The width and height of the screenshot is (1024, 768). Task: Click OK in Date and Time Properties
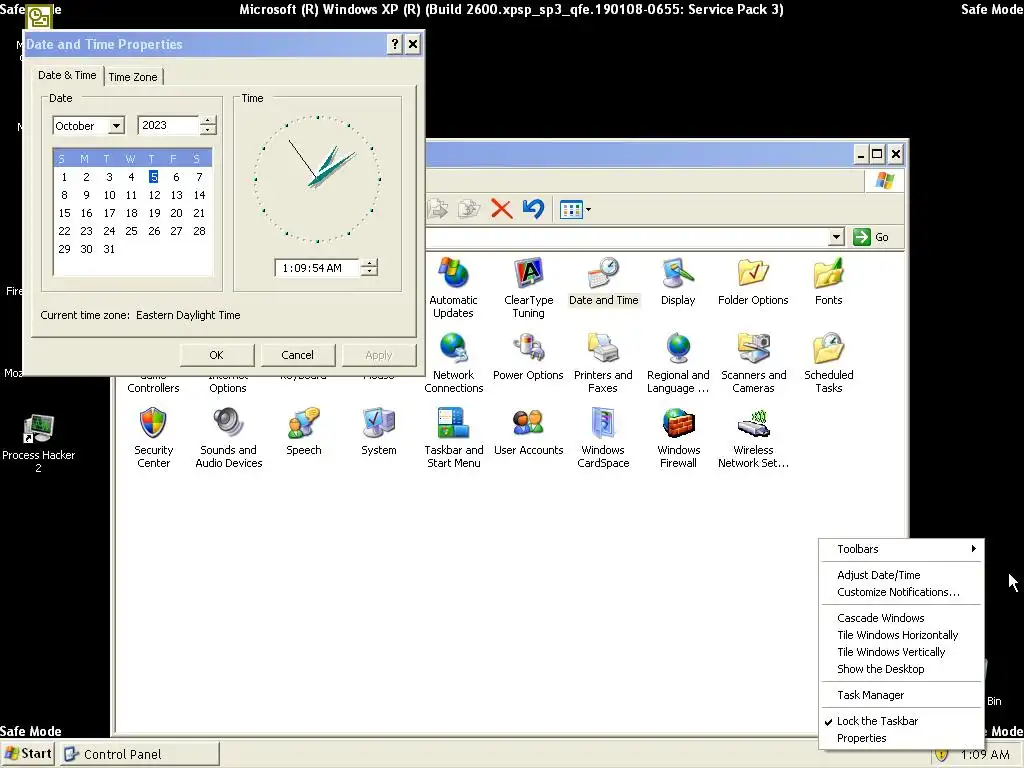pos(216,355)
